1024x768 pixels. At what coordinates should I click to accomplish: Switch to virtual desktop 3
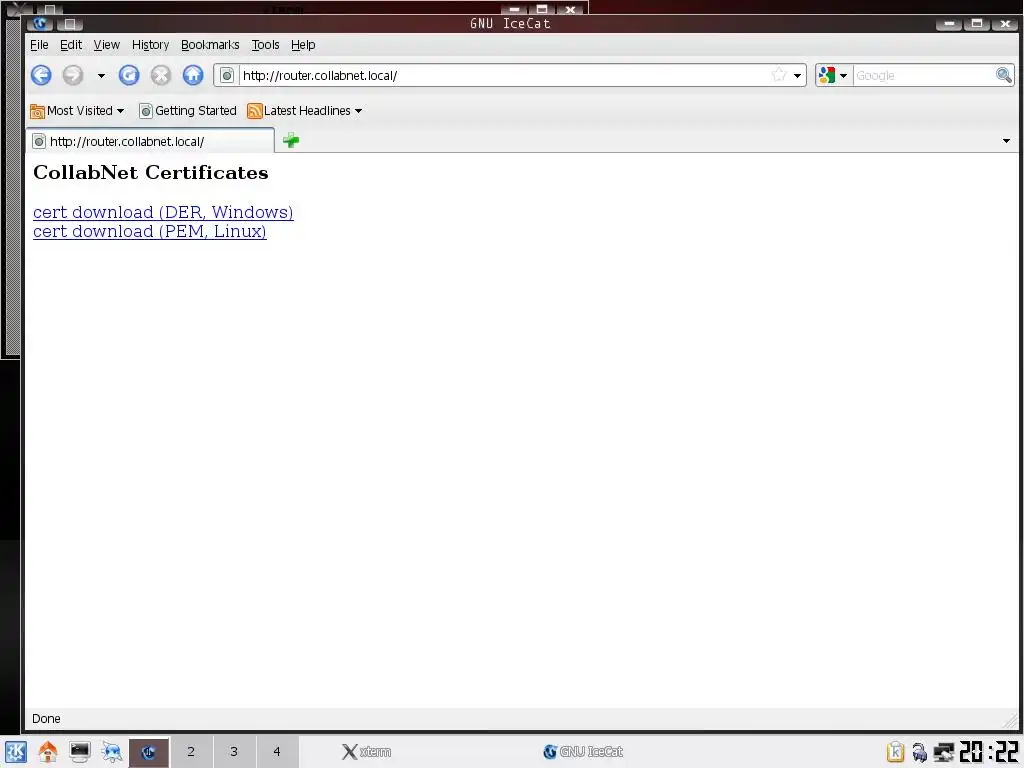click(x=234, y=752)
